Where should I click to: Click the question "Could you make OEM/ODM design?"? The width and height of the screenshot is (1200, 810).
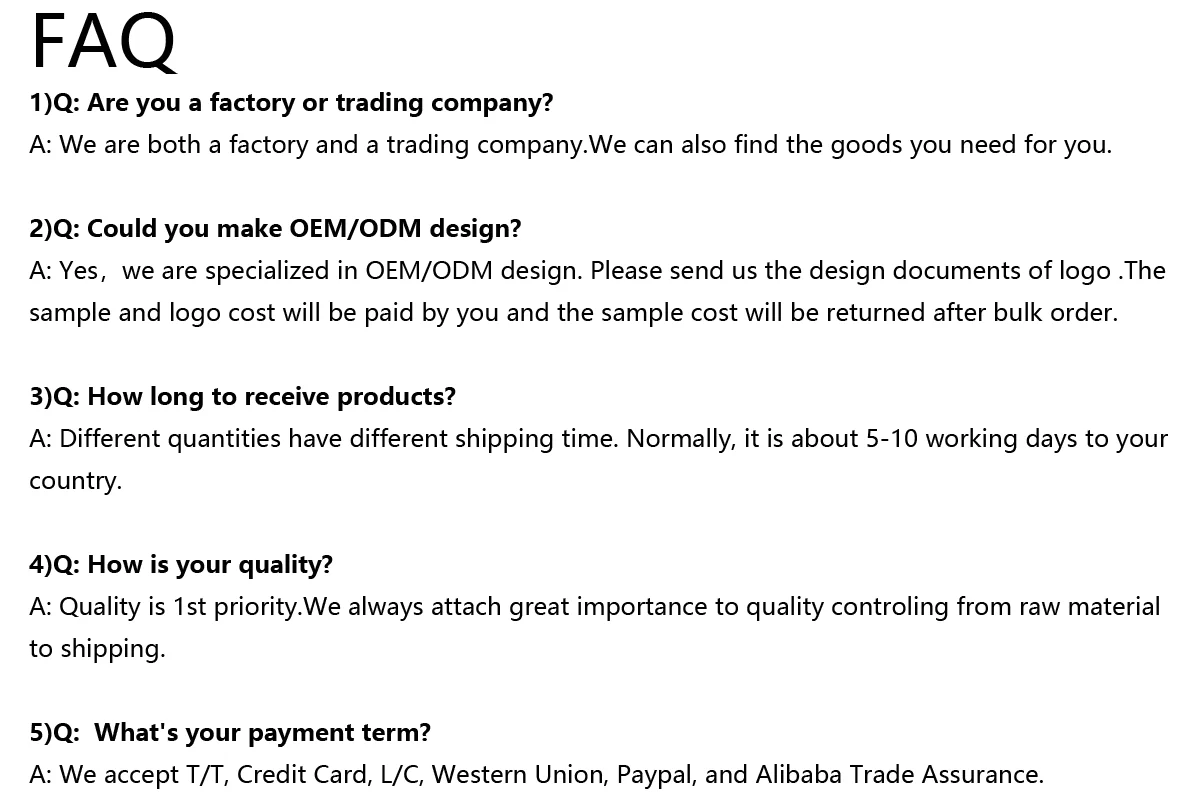(x=304, y=229)
